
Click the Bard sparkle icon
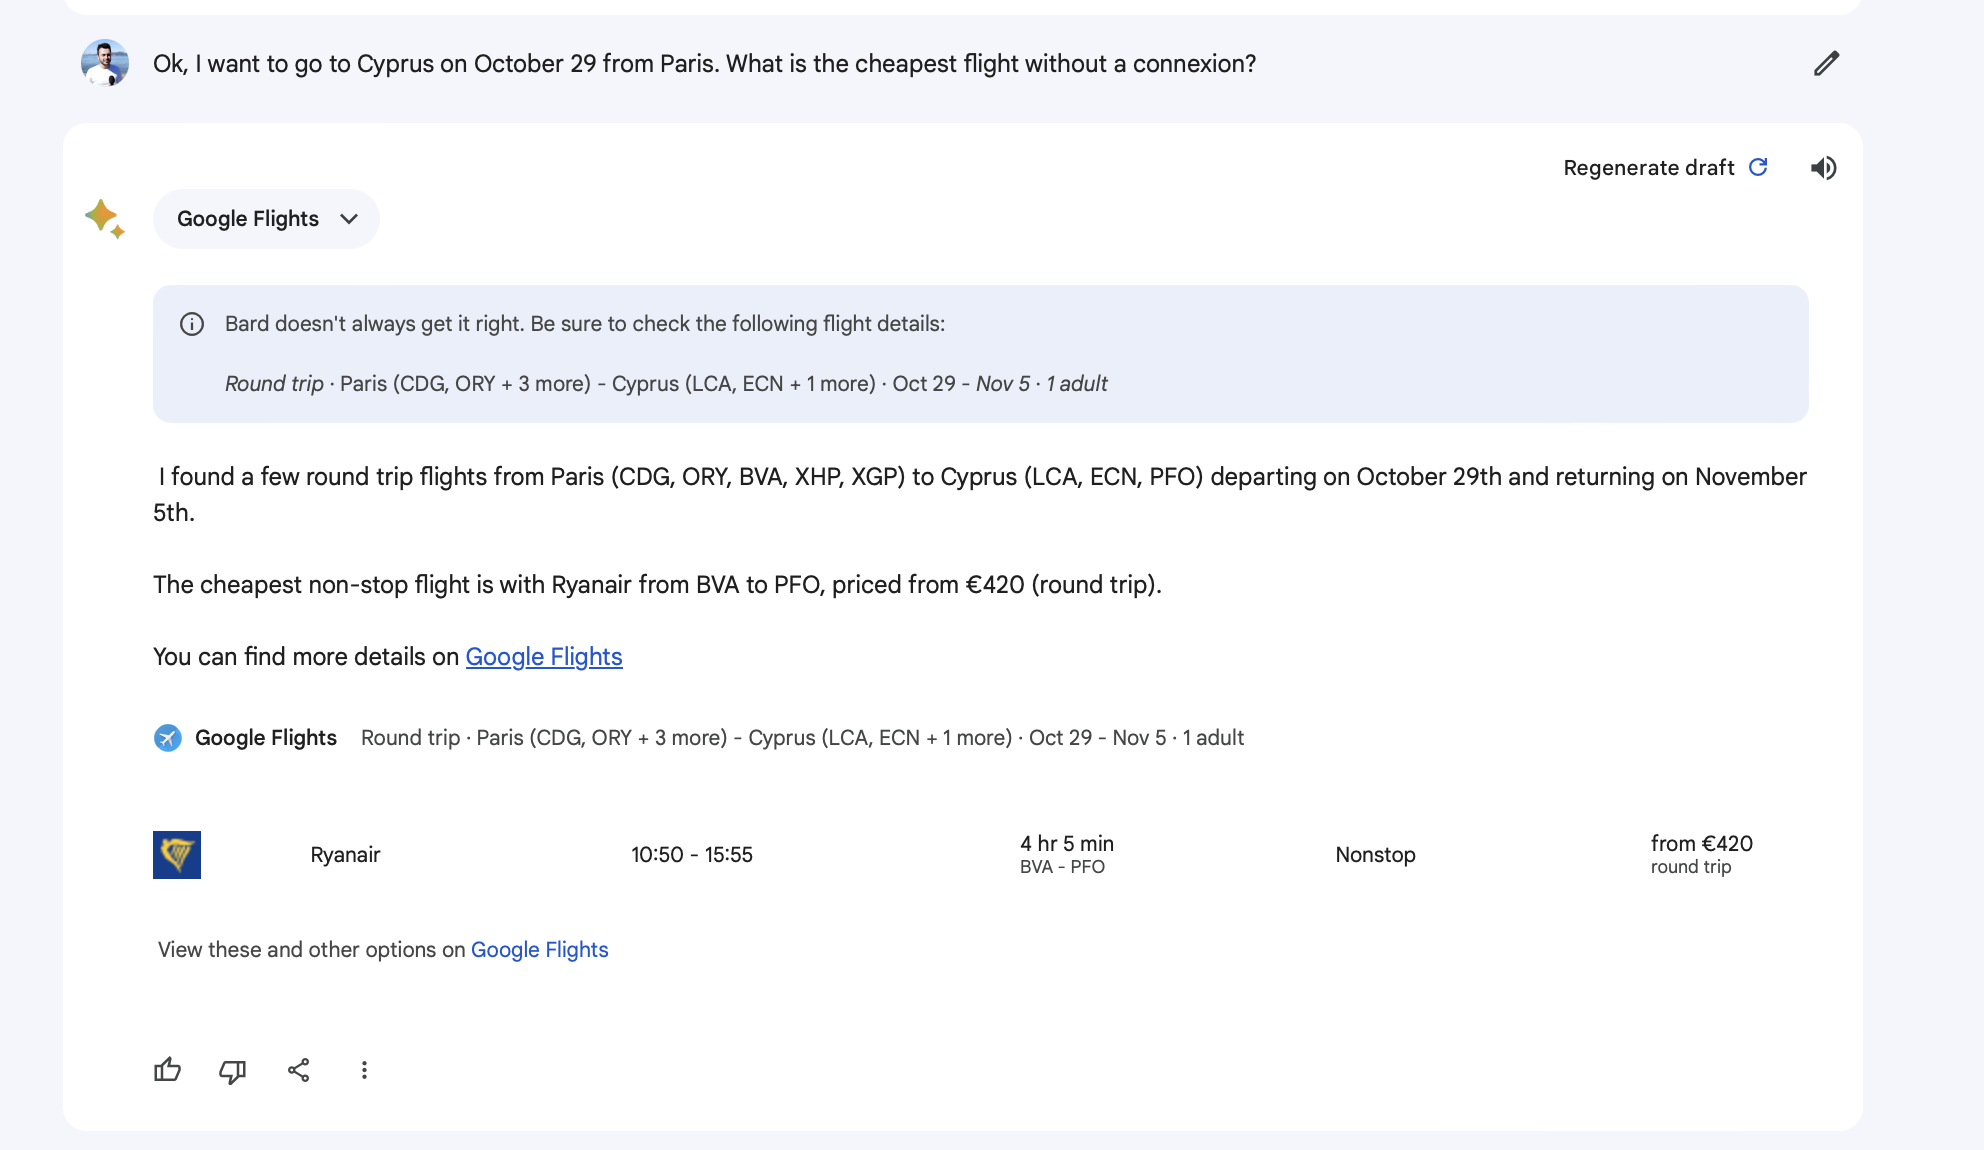click(x=104, y=218)
